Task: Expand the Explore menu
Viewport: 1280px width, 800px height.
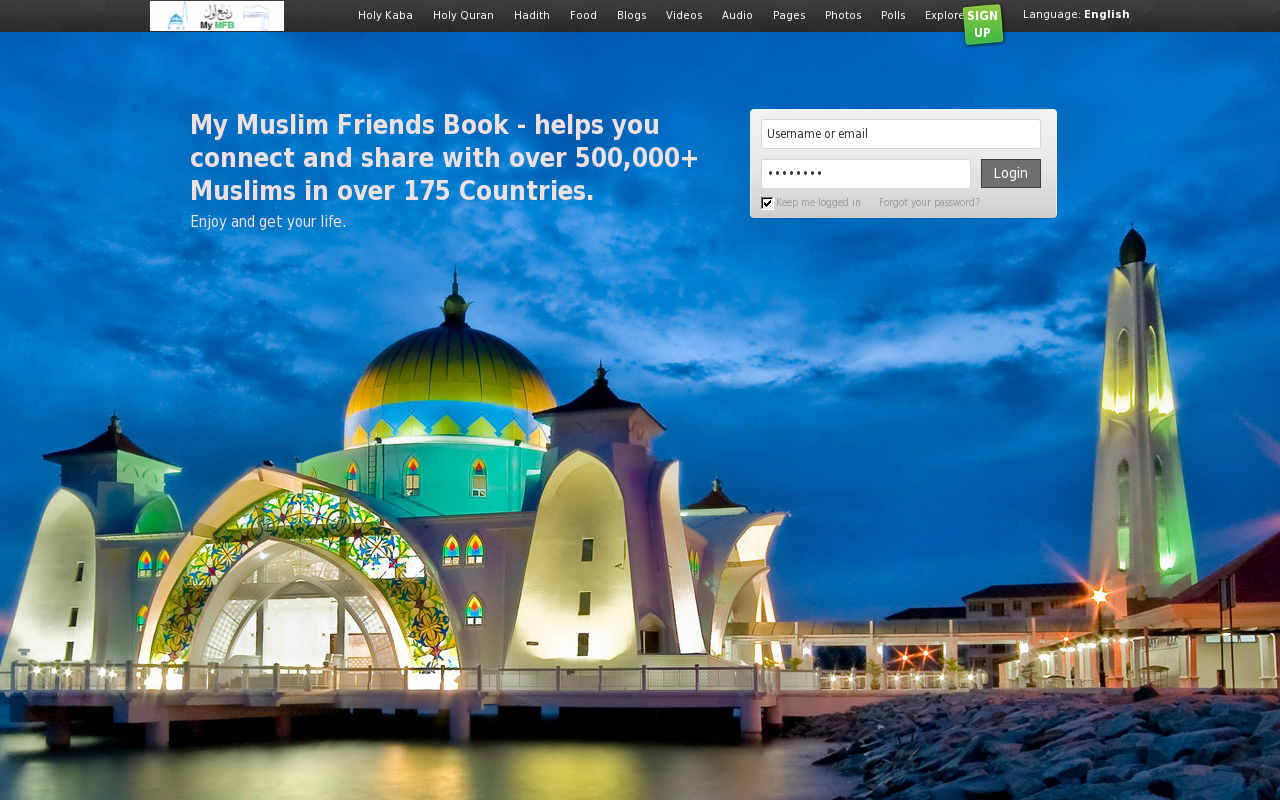Action: [x=944, y=15]
